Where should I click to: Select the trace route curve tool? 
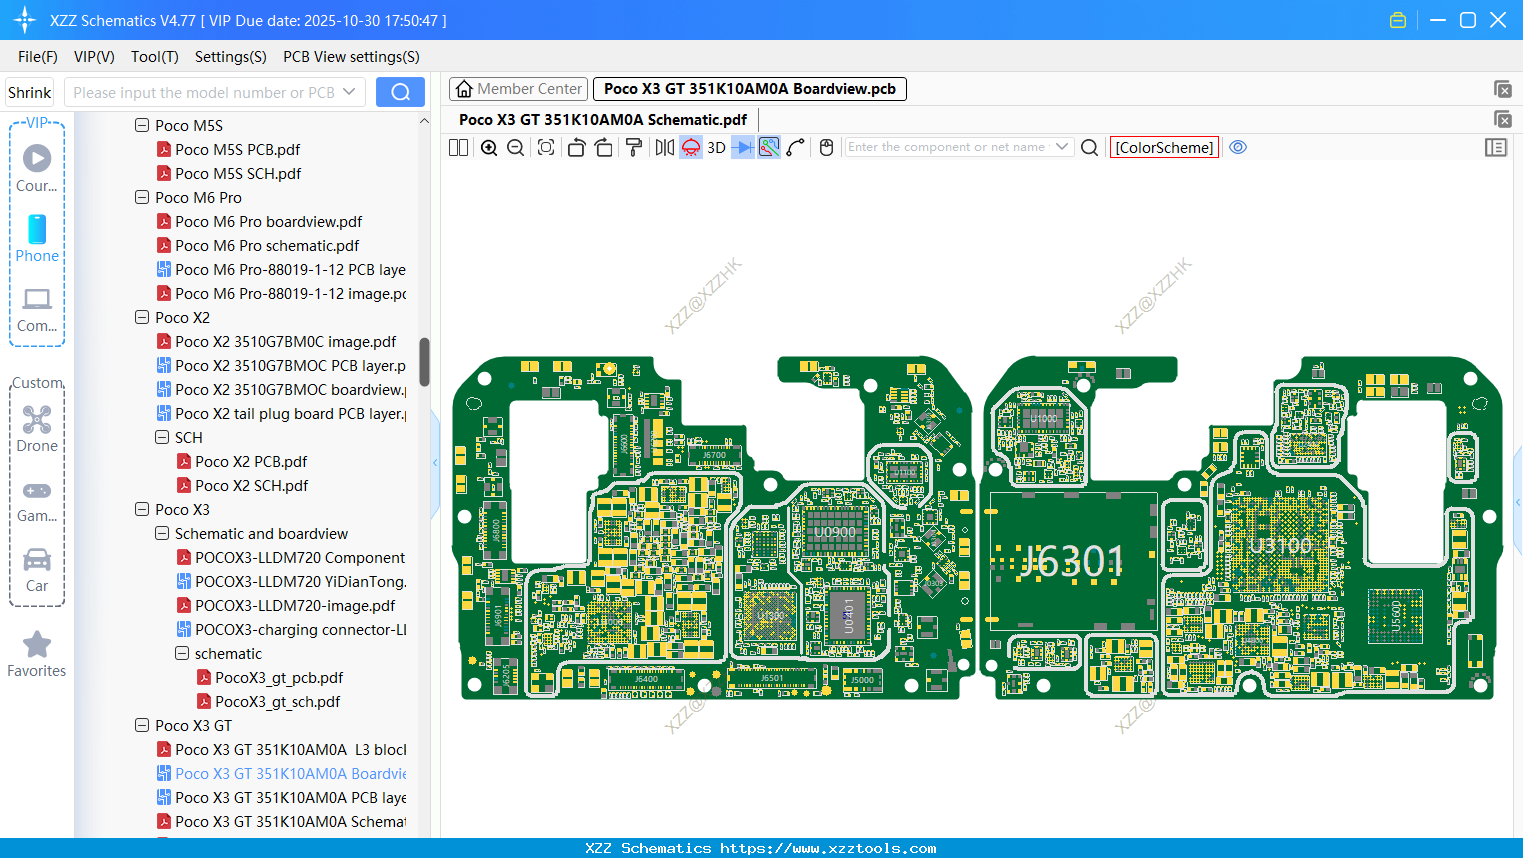pyautogui.click(x=796, y=147)
